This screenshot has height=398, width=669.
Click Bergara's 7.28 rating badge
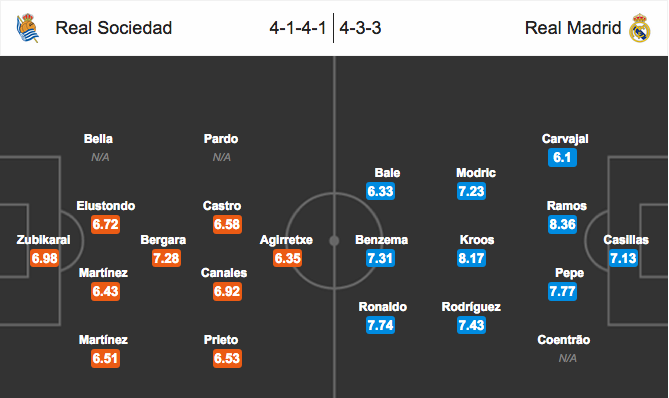click(x=166, y=258)
